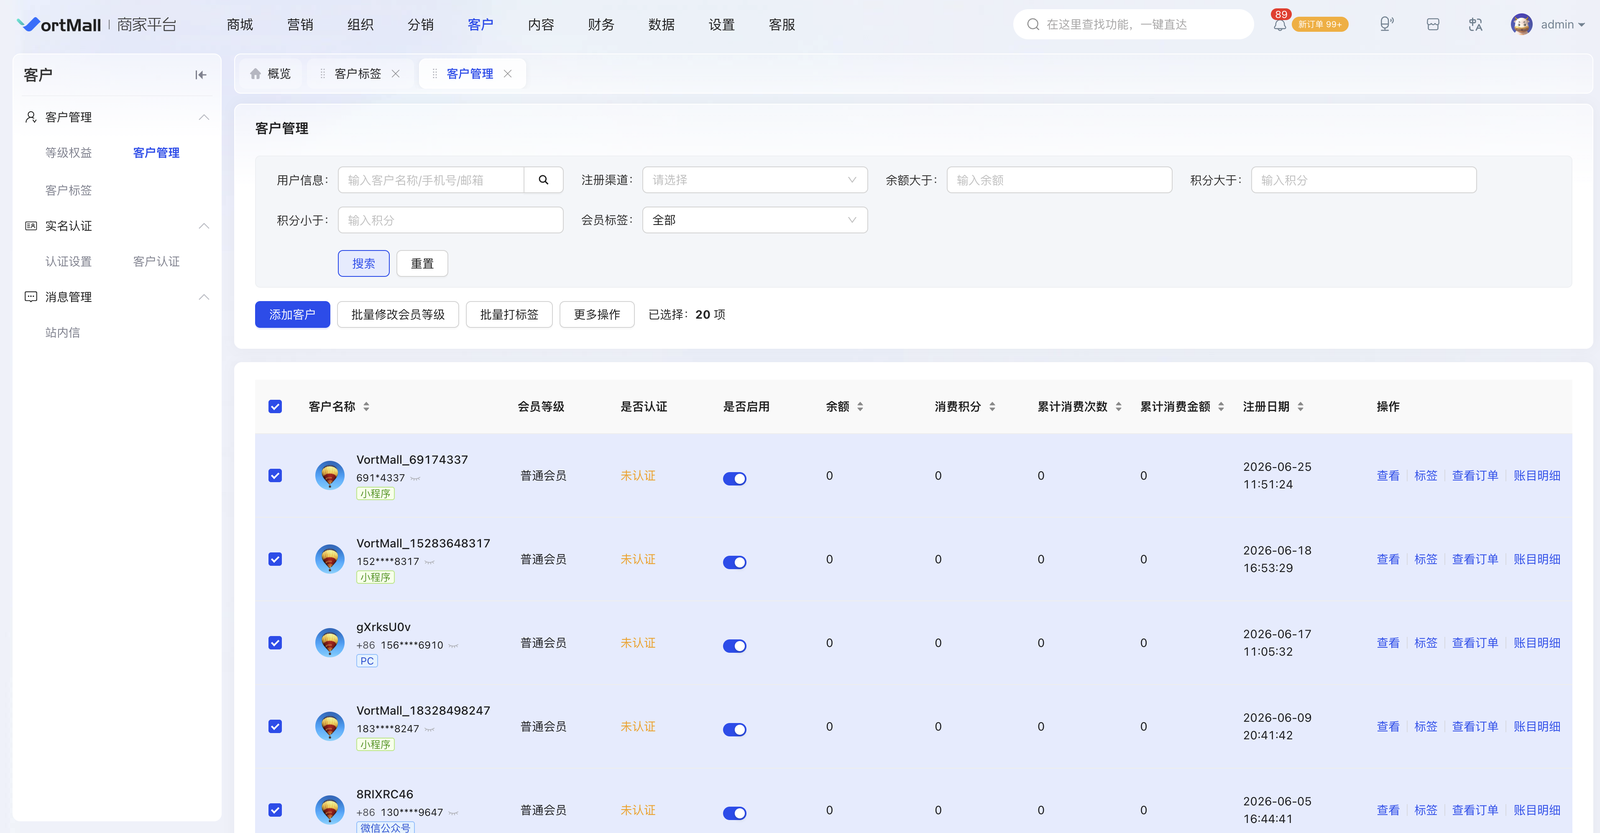Collapse the 客户 sidebar panel
Screen dimensions: 1600x833
click(201, 75)
